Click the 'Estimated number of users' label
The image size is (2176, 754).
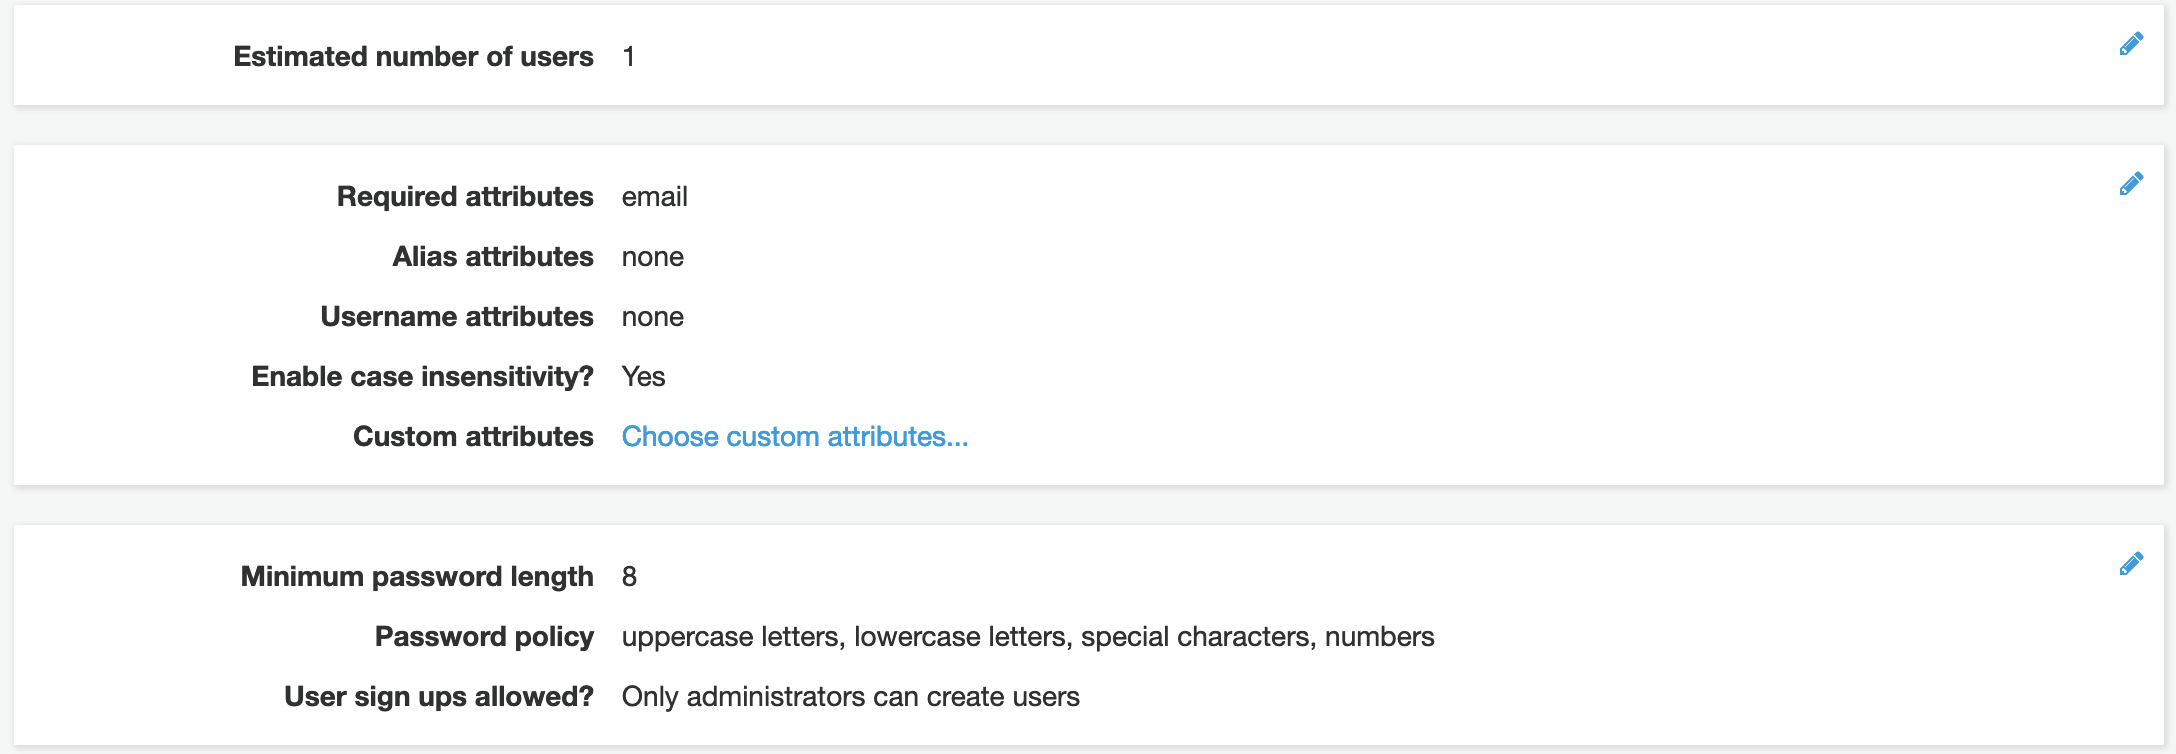[x=413, y=57]
